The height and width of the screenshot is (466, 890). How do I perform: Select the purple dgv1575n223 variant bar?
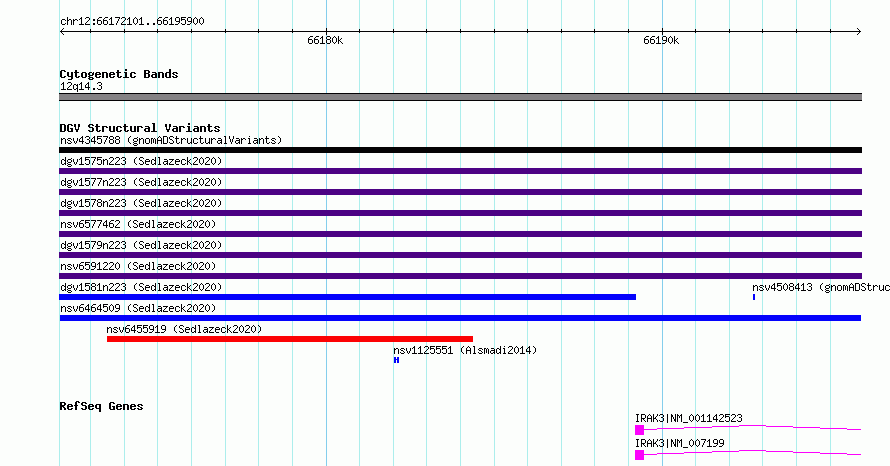coord(460,171)
